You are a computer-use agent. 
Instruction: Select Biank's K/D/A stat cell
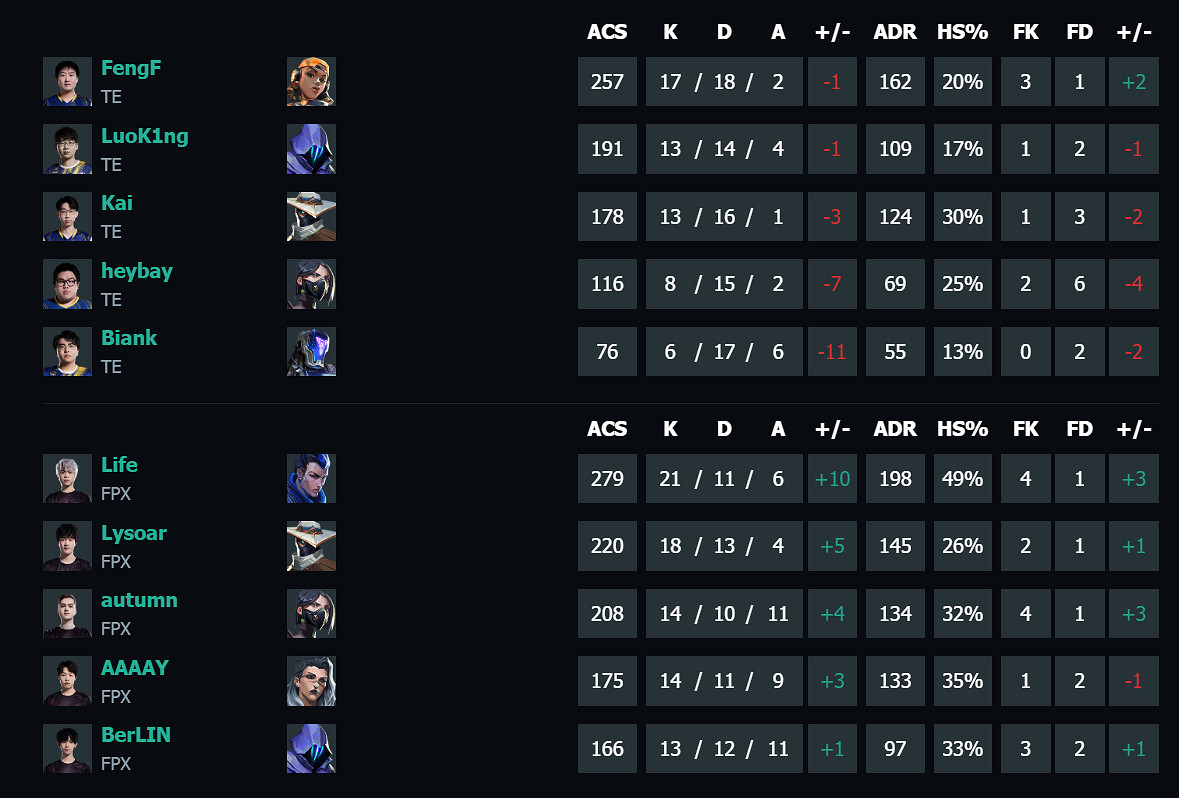pos(724,352)
